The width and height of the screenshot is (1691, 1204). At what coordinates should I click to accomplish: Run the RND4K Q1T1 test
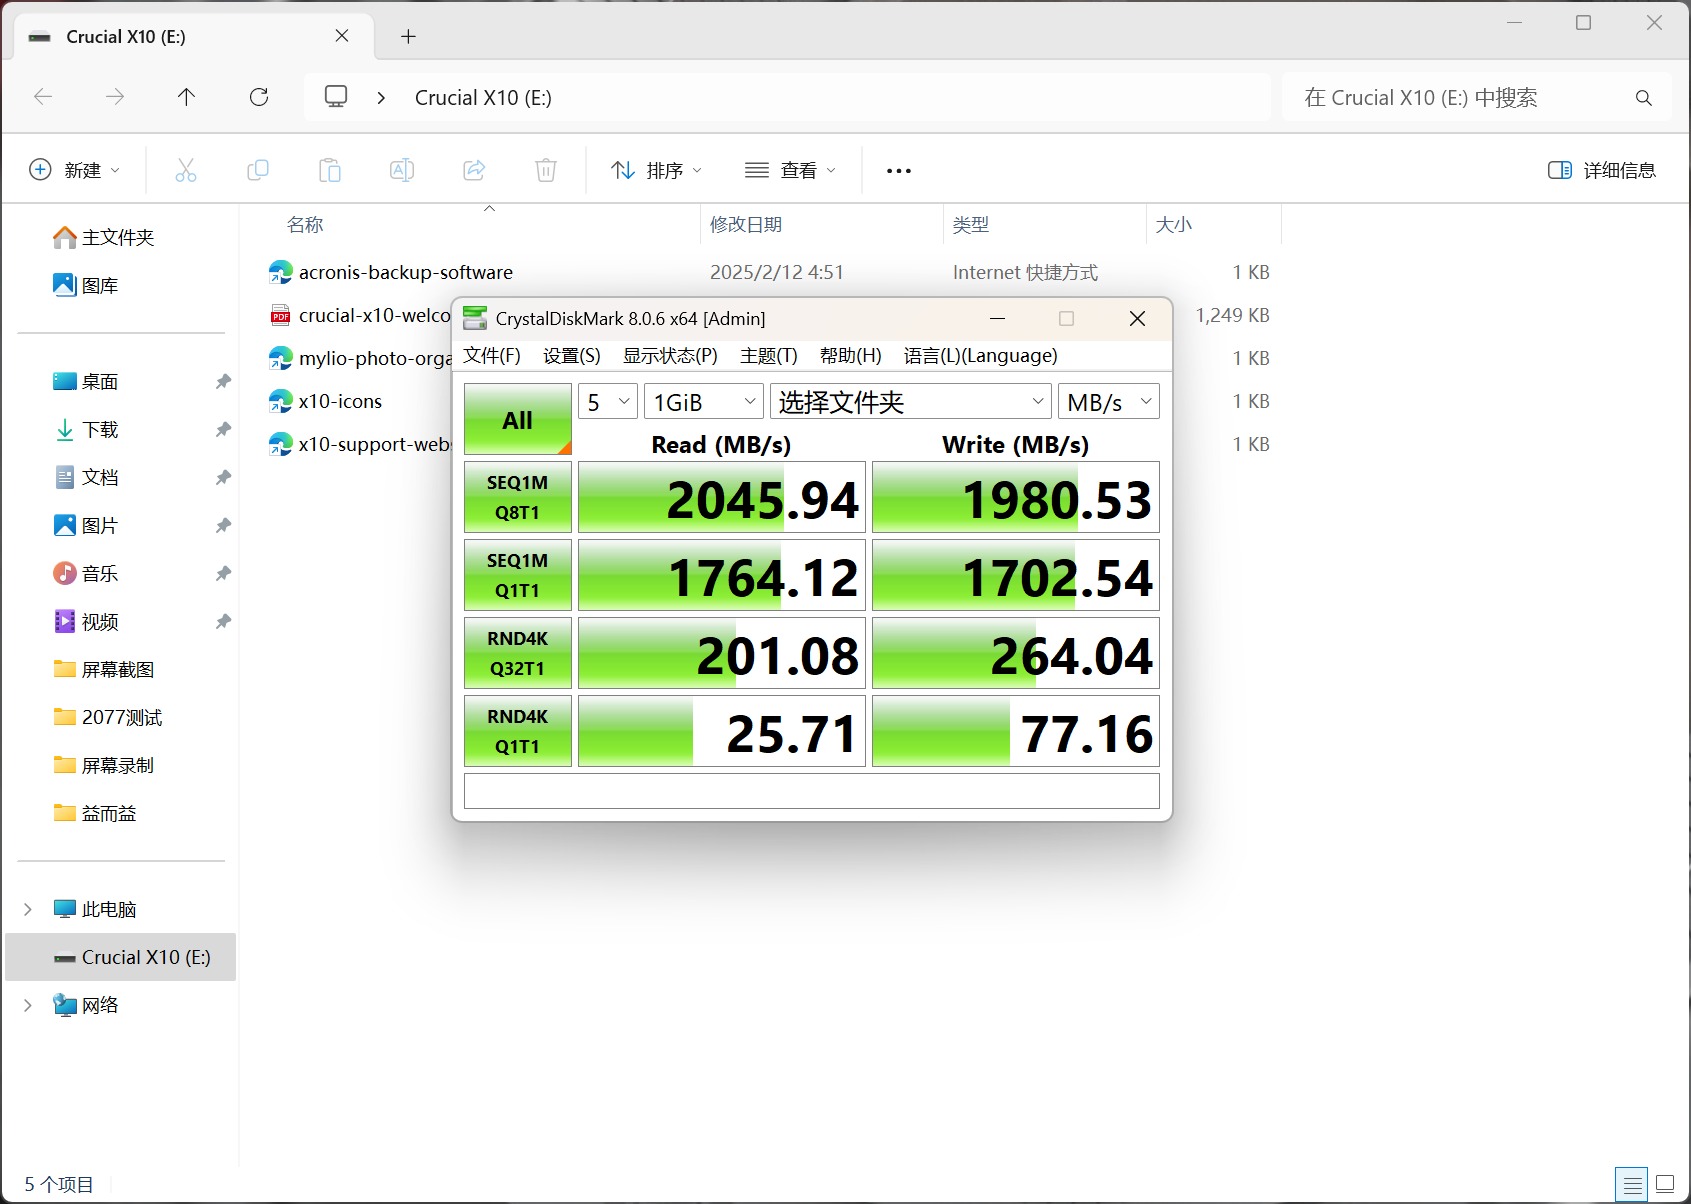coord(518,731)
